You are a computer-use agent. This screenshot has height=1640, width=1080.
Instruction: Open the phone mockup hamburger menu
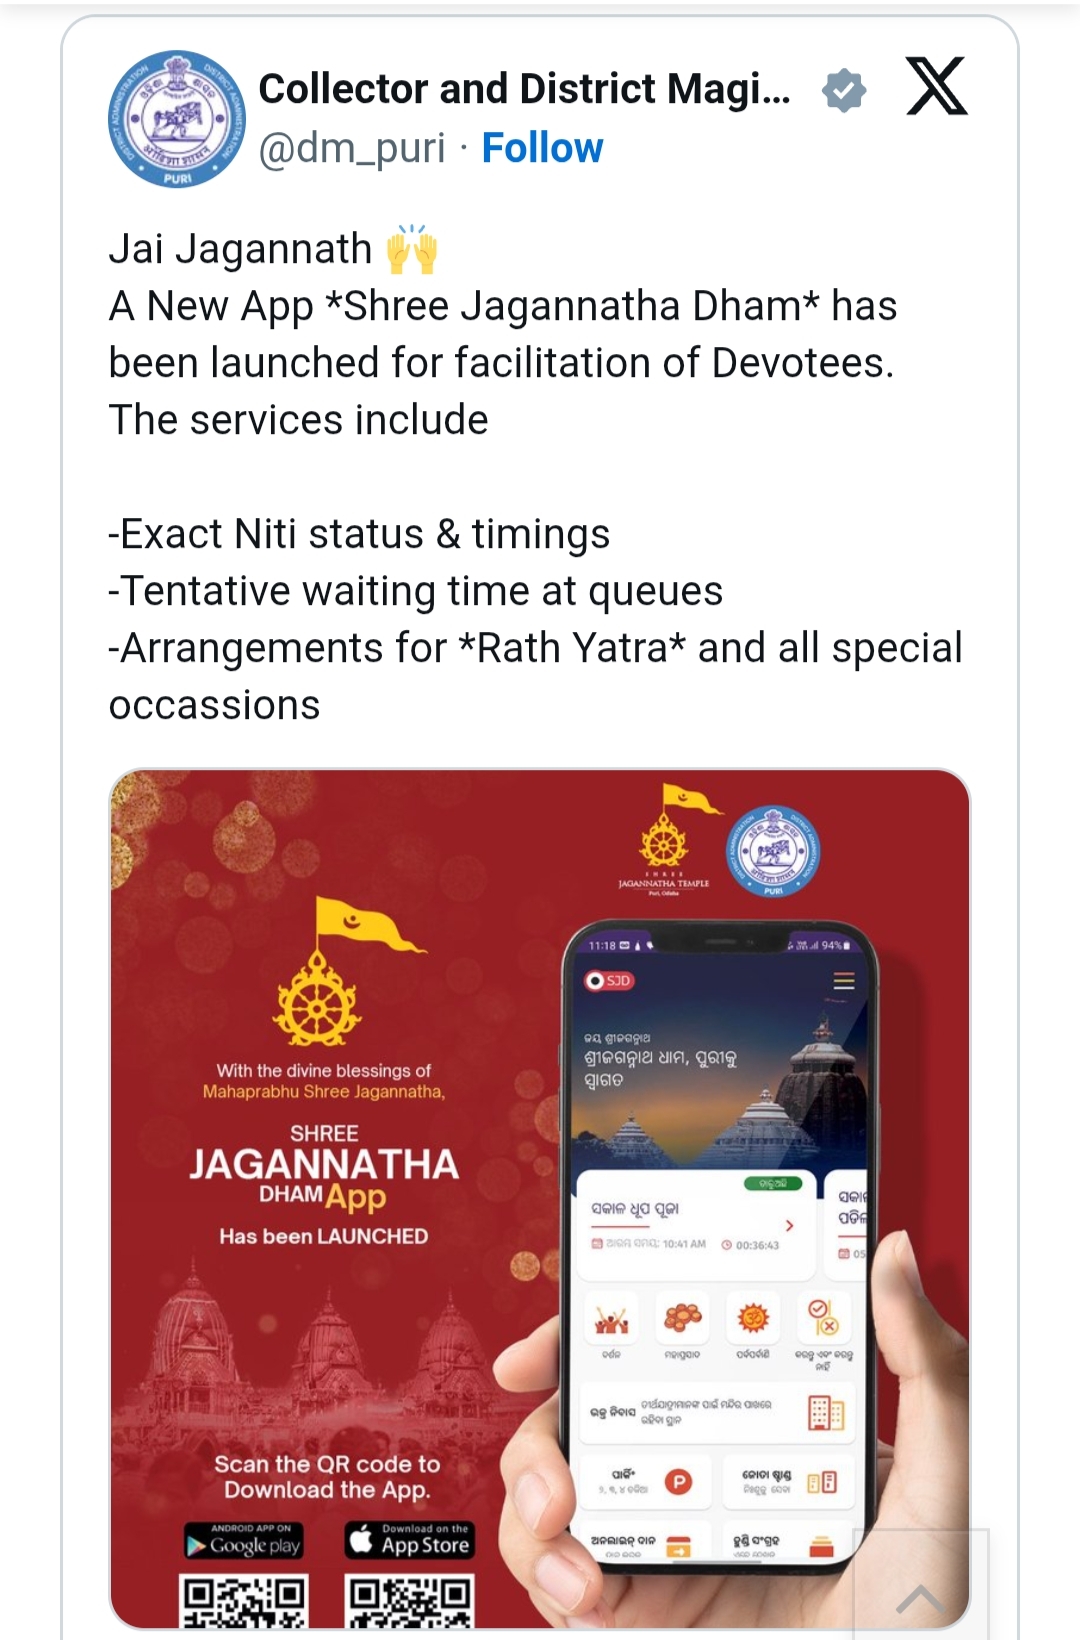(x=844, y=981)
